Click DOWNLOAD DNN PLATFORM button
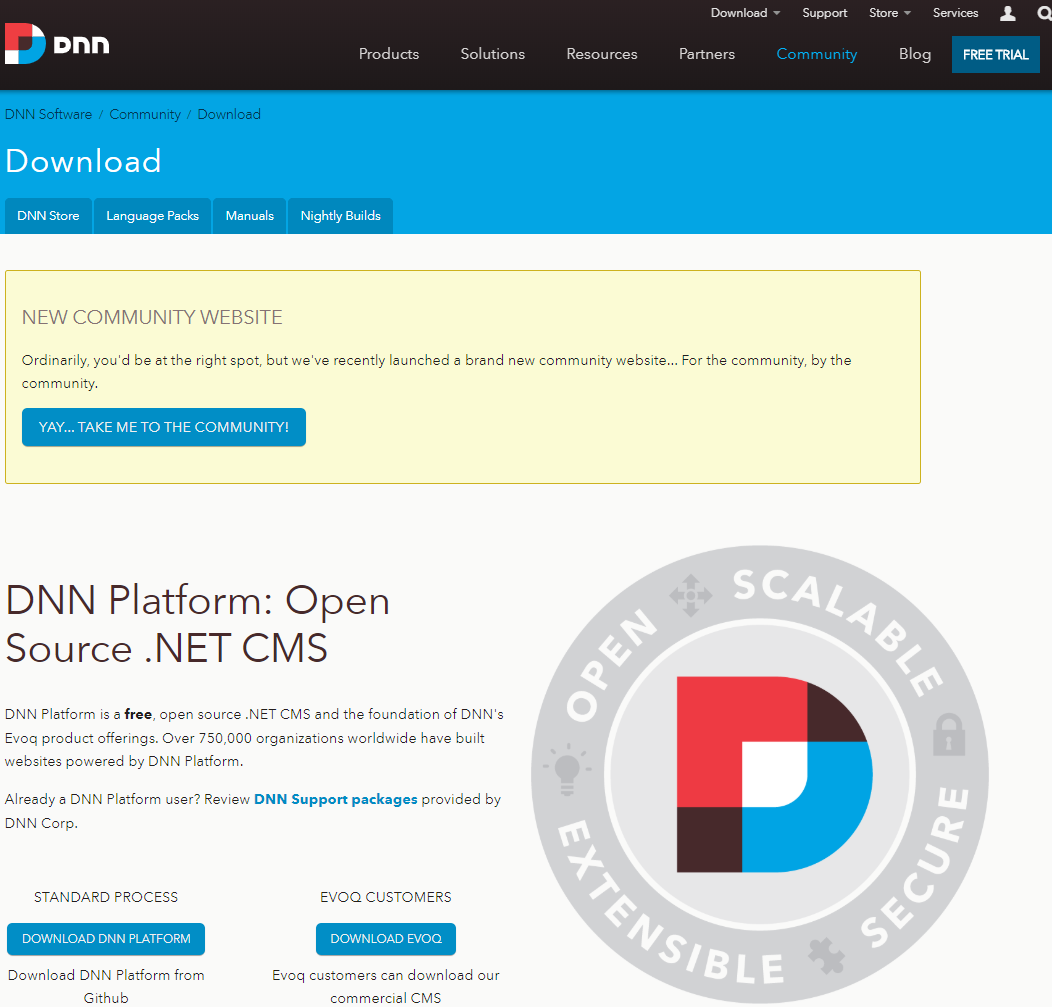The image size is (1052, 1007). (106, 939)
